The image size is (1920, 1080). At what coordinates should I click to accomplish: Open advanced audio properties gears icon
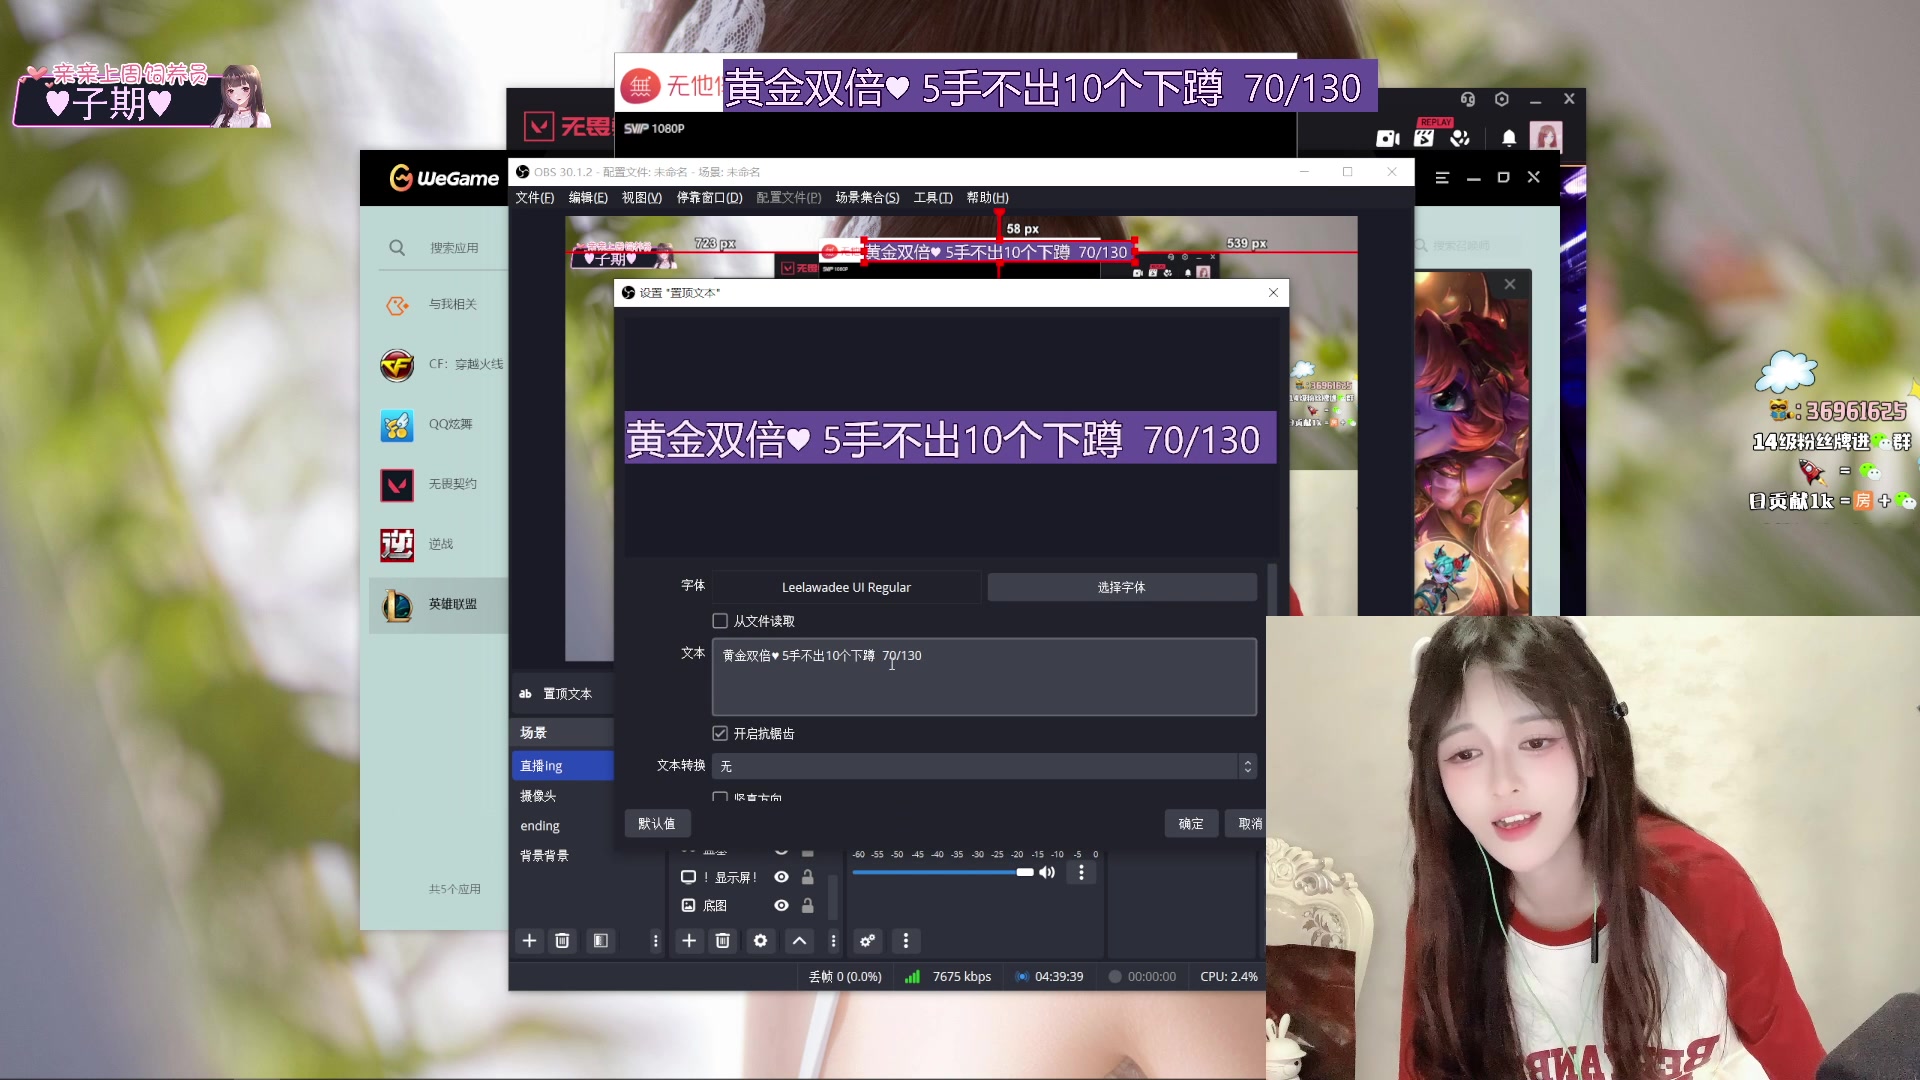[868, 940]
